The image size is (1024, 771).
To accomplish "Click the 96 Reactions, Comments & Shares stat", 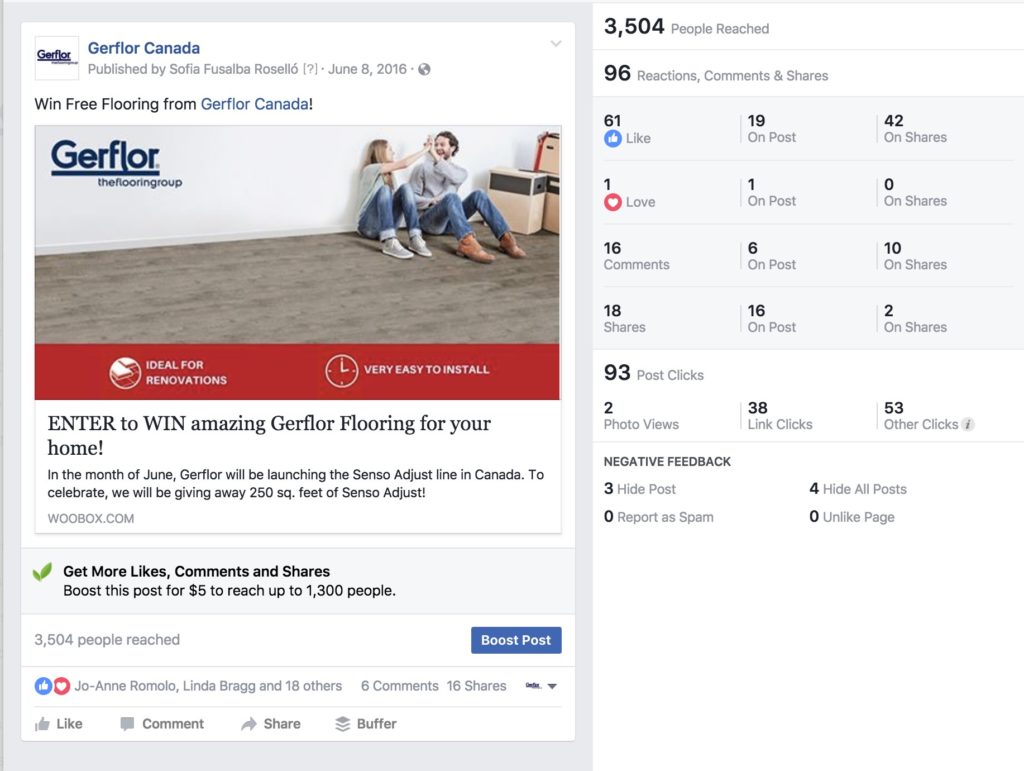I will [716, 74].
